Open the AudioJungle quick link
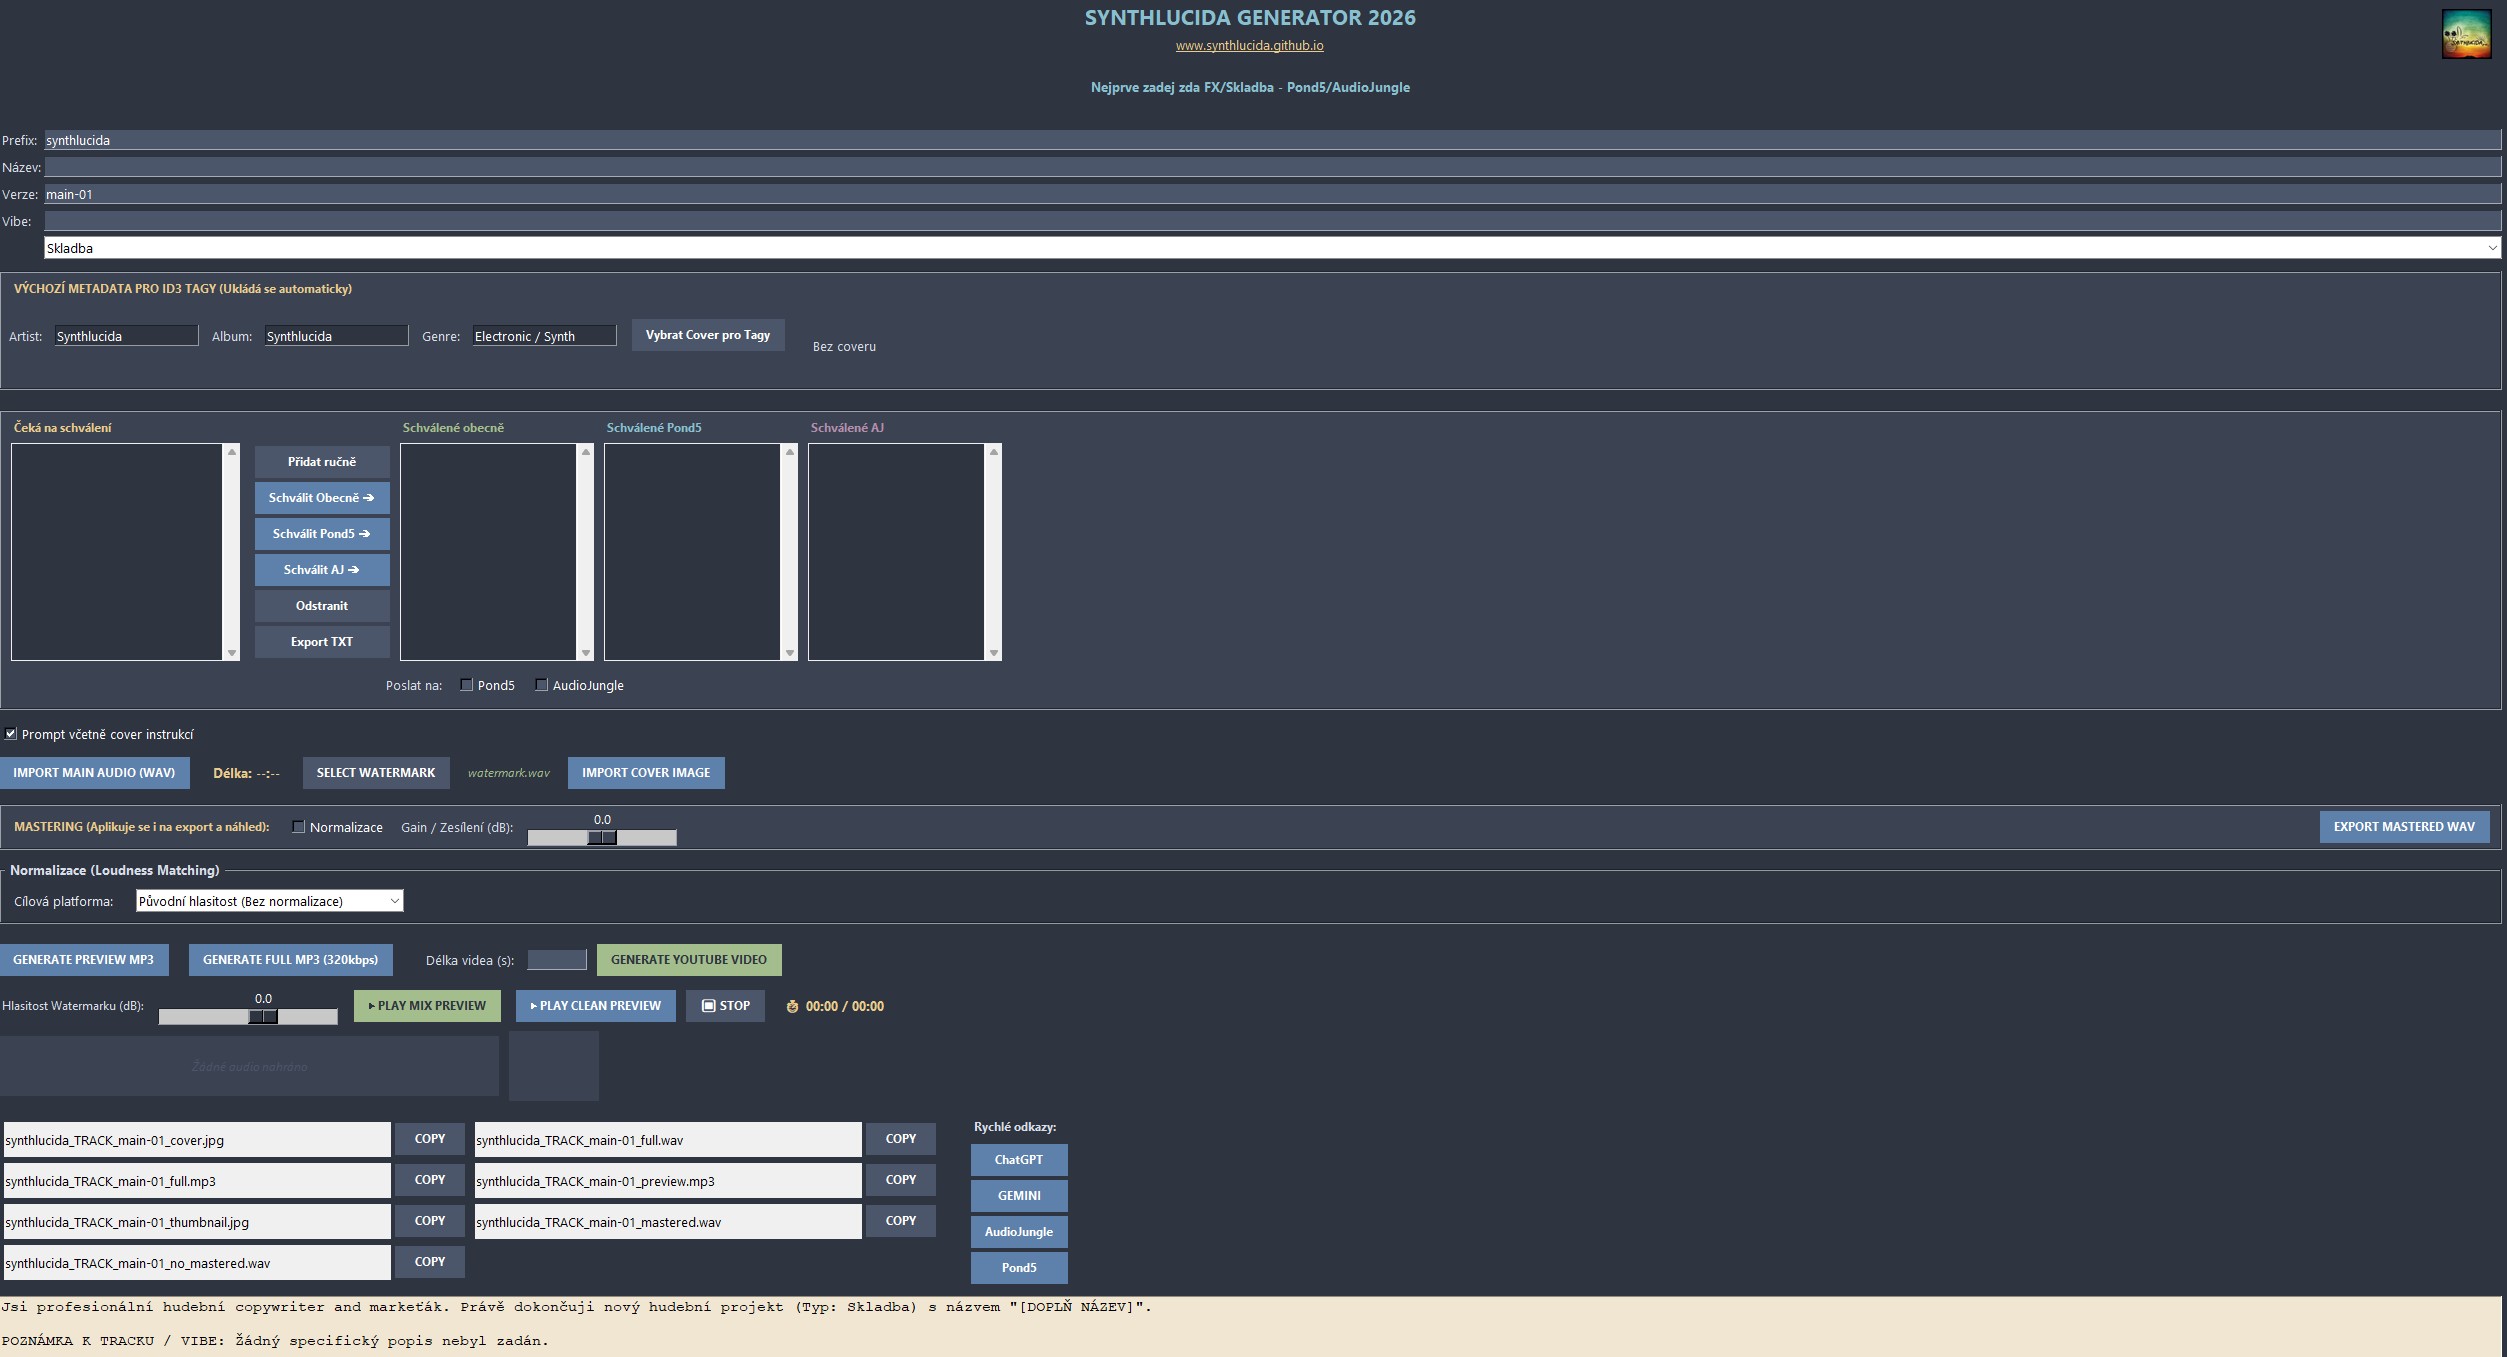The width and height of the screenshot is (2507, 1357). [1019, 1232]
